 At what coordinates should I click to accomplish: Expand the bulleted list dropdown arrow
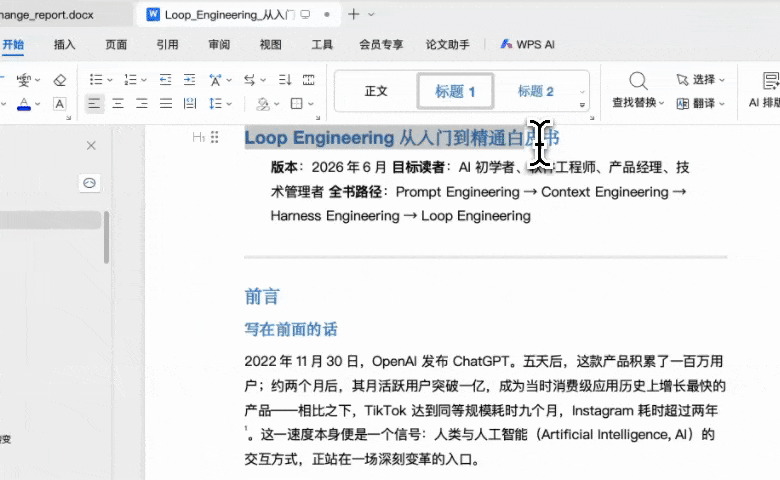point(110,80)
